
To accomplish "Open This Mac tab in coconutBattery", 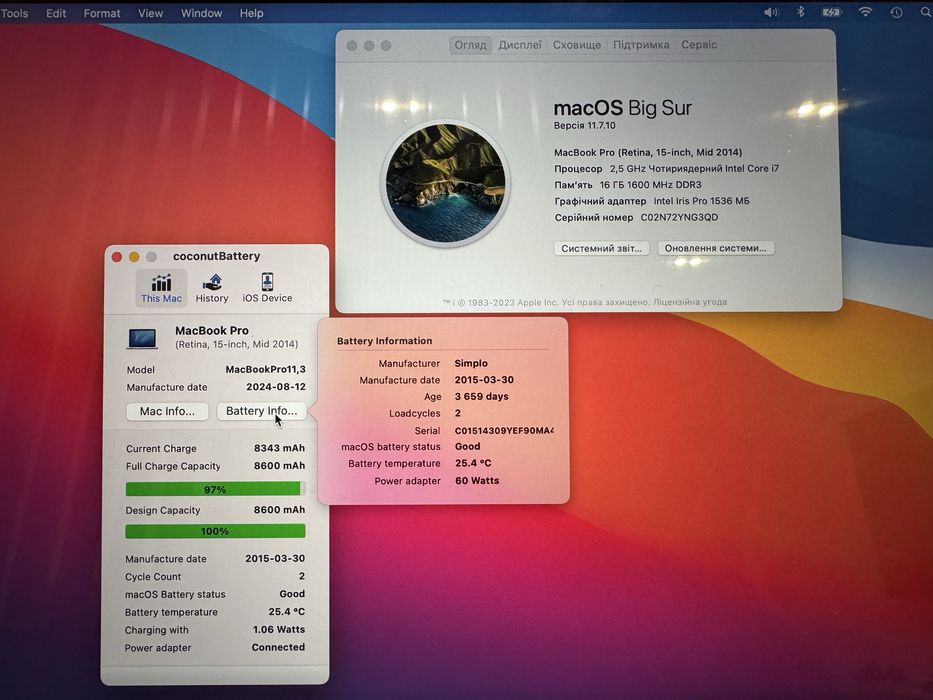I will coord(161,289).
